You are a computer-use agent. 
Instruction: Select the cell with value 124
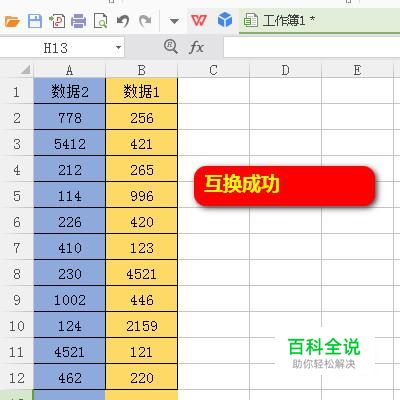(69, 326)
